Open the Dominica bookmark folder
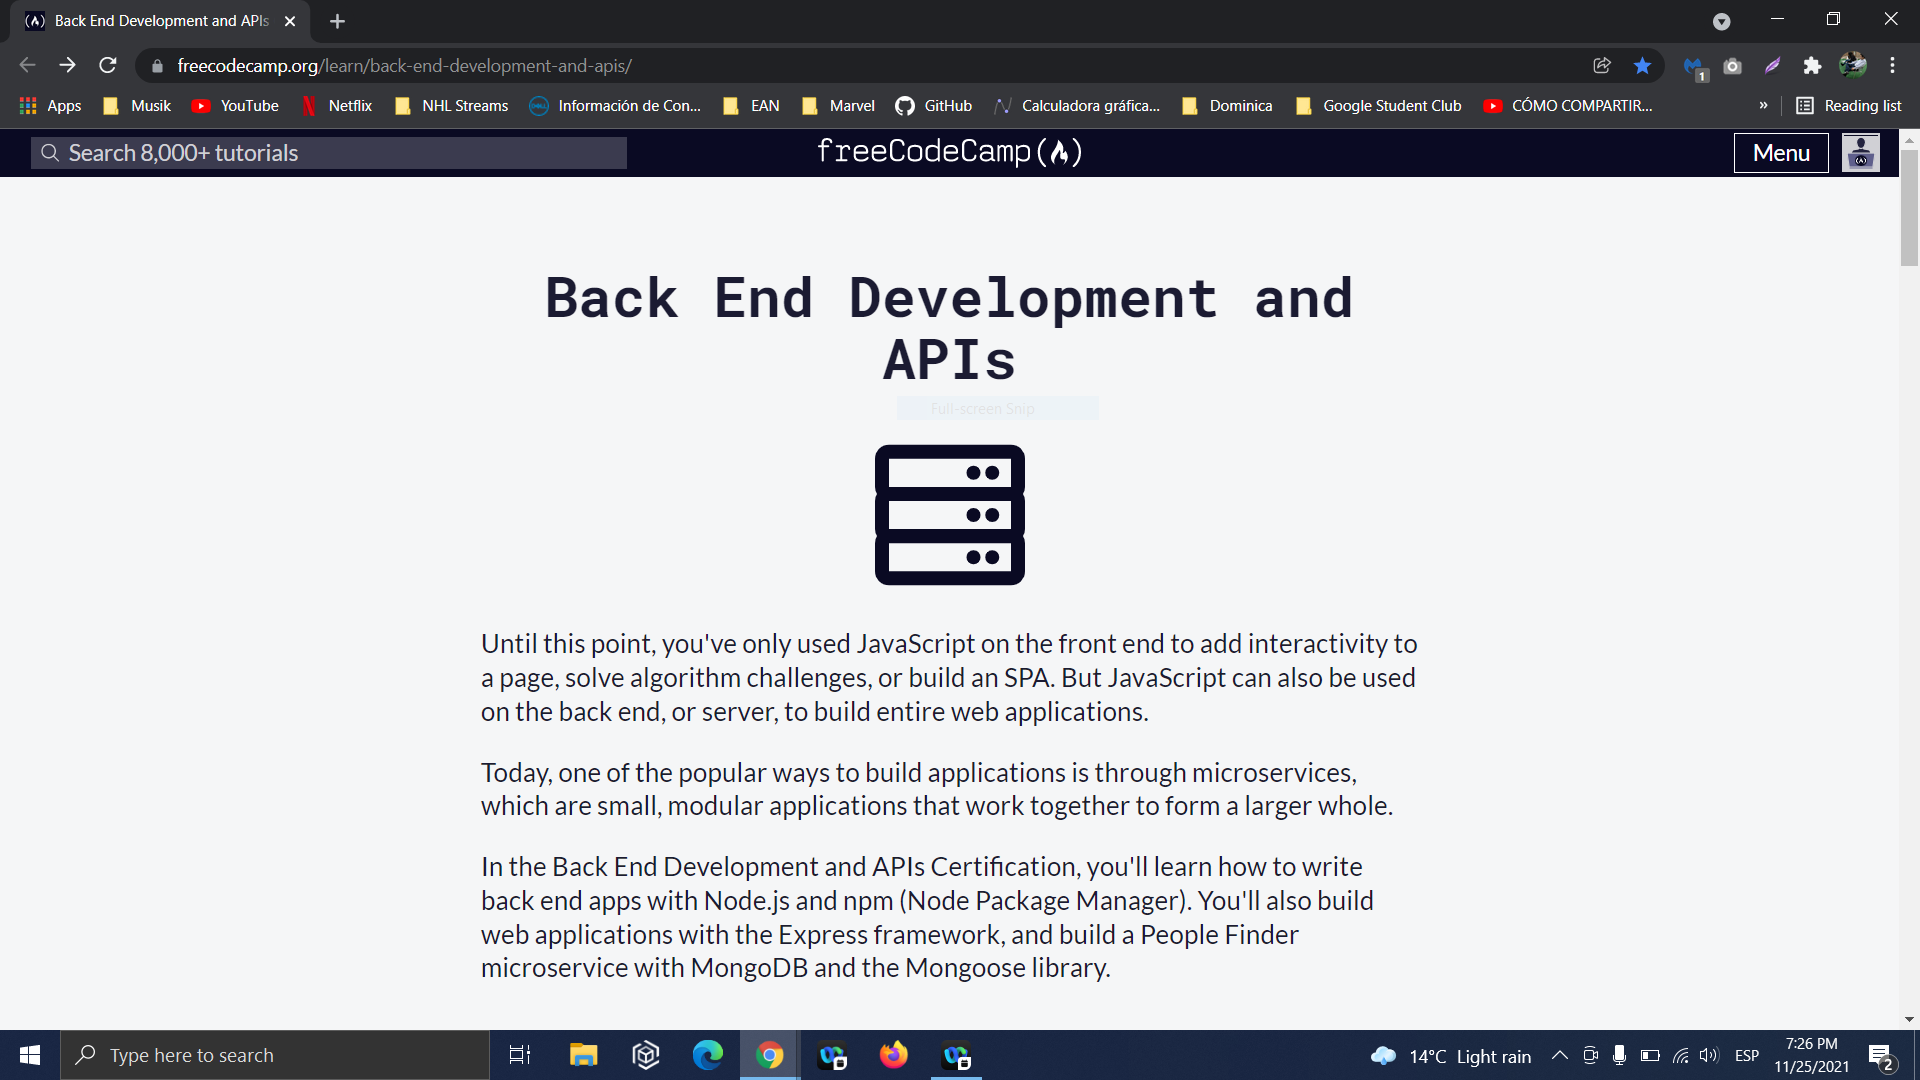This screenshot has width=1920, height=1080. coord(1227,105)
